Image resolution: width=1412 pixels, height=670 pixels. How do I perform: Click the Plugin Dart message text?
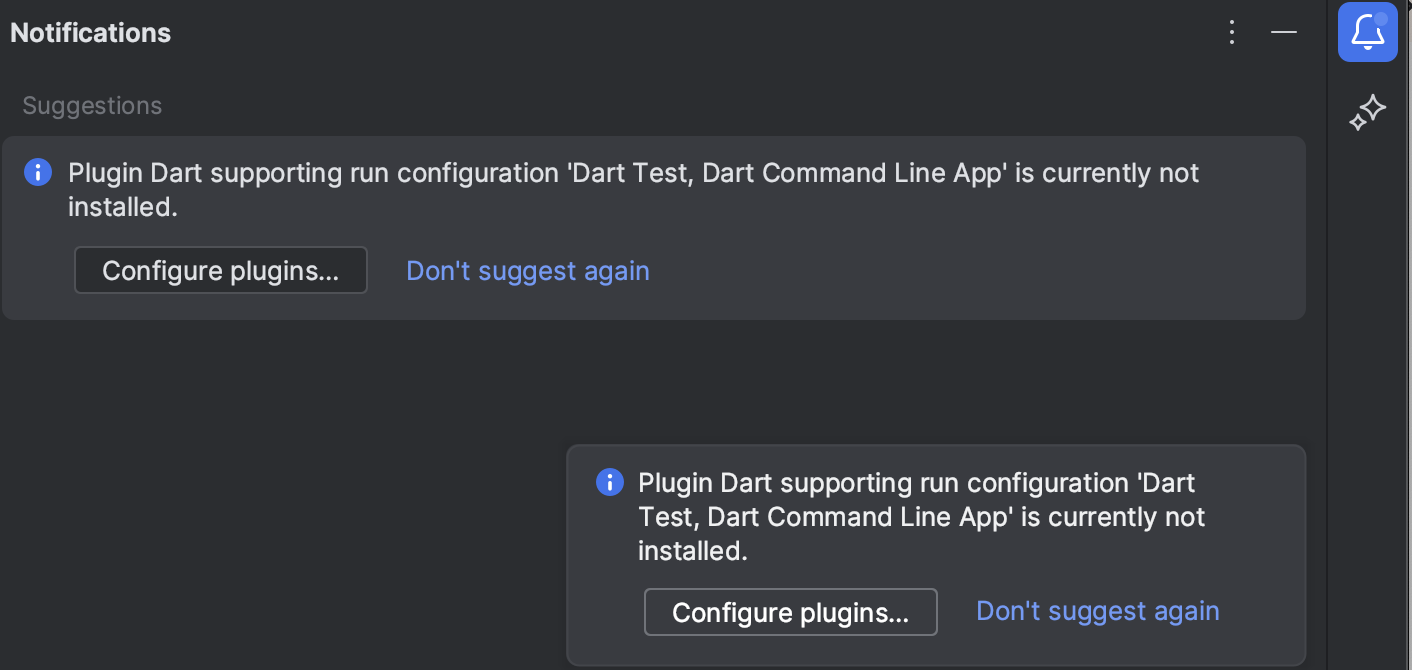(x=630, y=188)
